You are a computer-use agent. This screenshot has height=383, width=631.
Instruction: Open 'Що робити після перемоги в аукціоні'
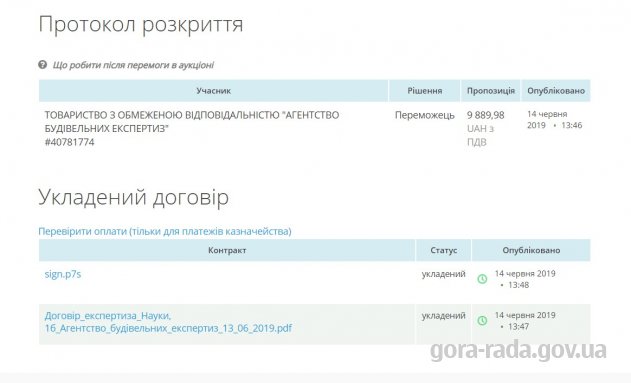click(x=133, y=65)
